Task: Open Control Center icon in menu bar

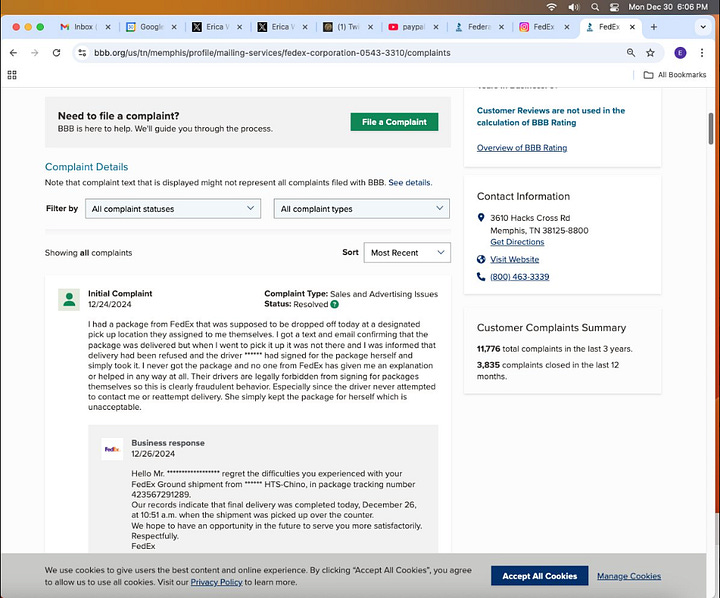Action: [x=614, y=7]
